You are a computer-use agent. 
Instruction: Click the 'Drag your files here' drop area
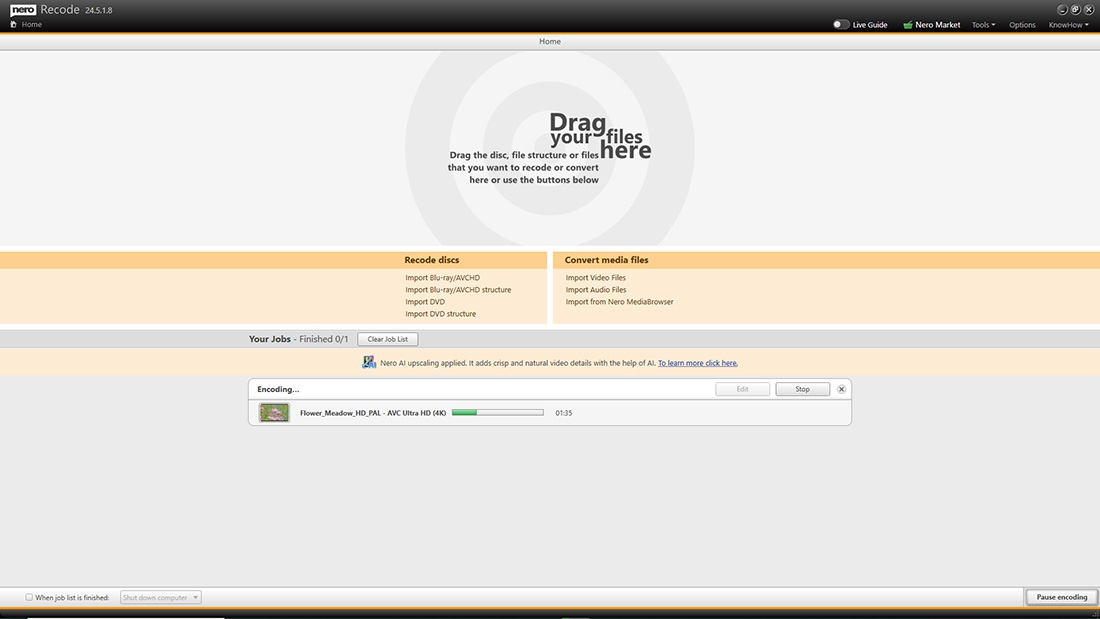coord(550,149)
